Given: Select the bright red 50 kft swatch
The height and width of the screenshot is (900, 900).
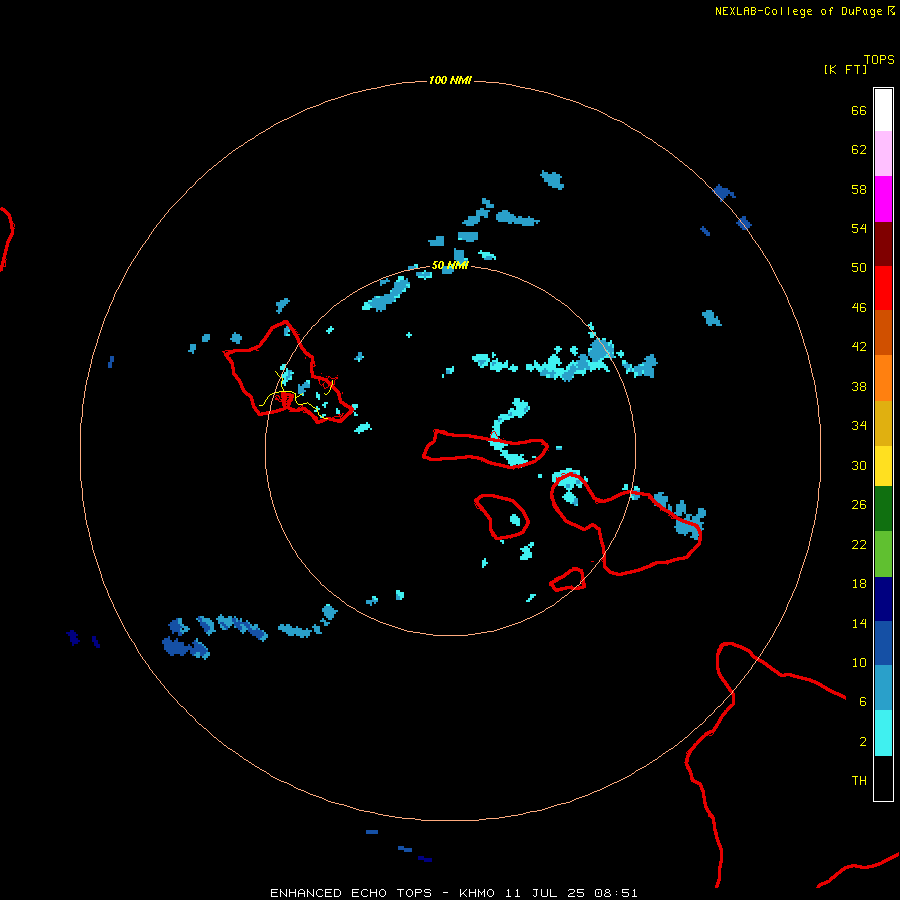Looking at the screenshot, I should tap(883, 288).
